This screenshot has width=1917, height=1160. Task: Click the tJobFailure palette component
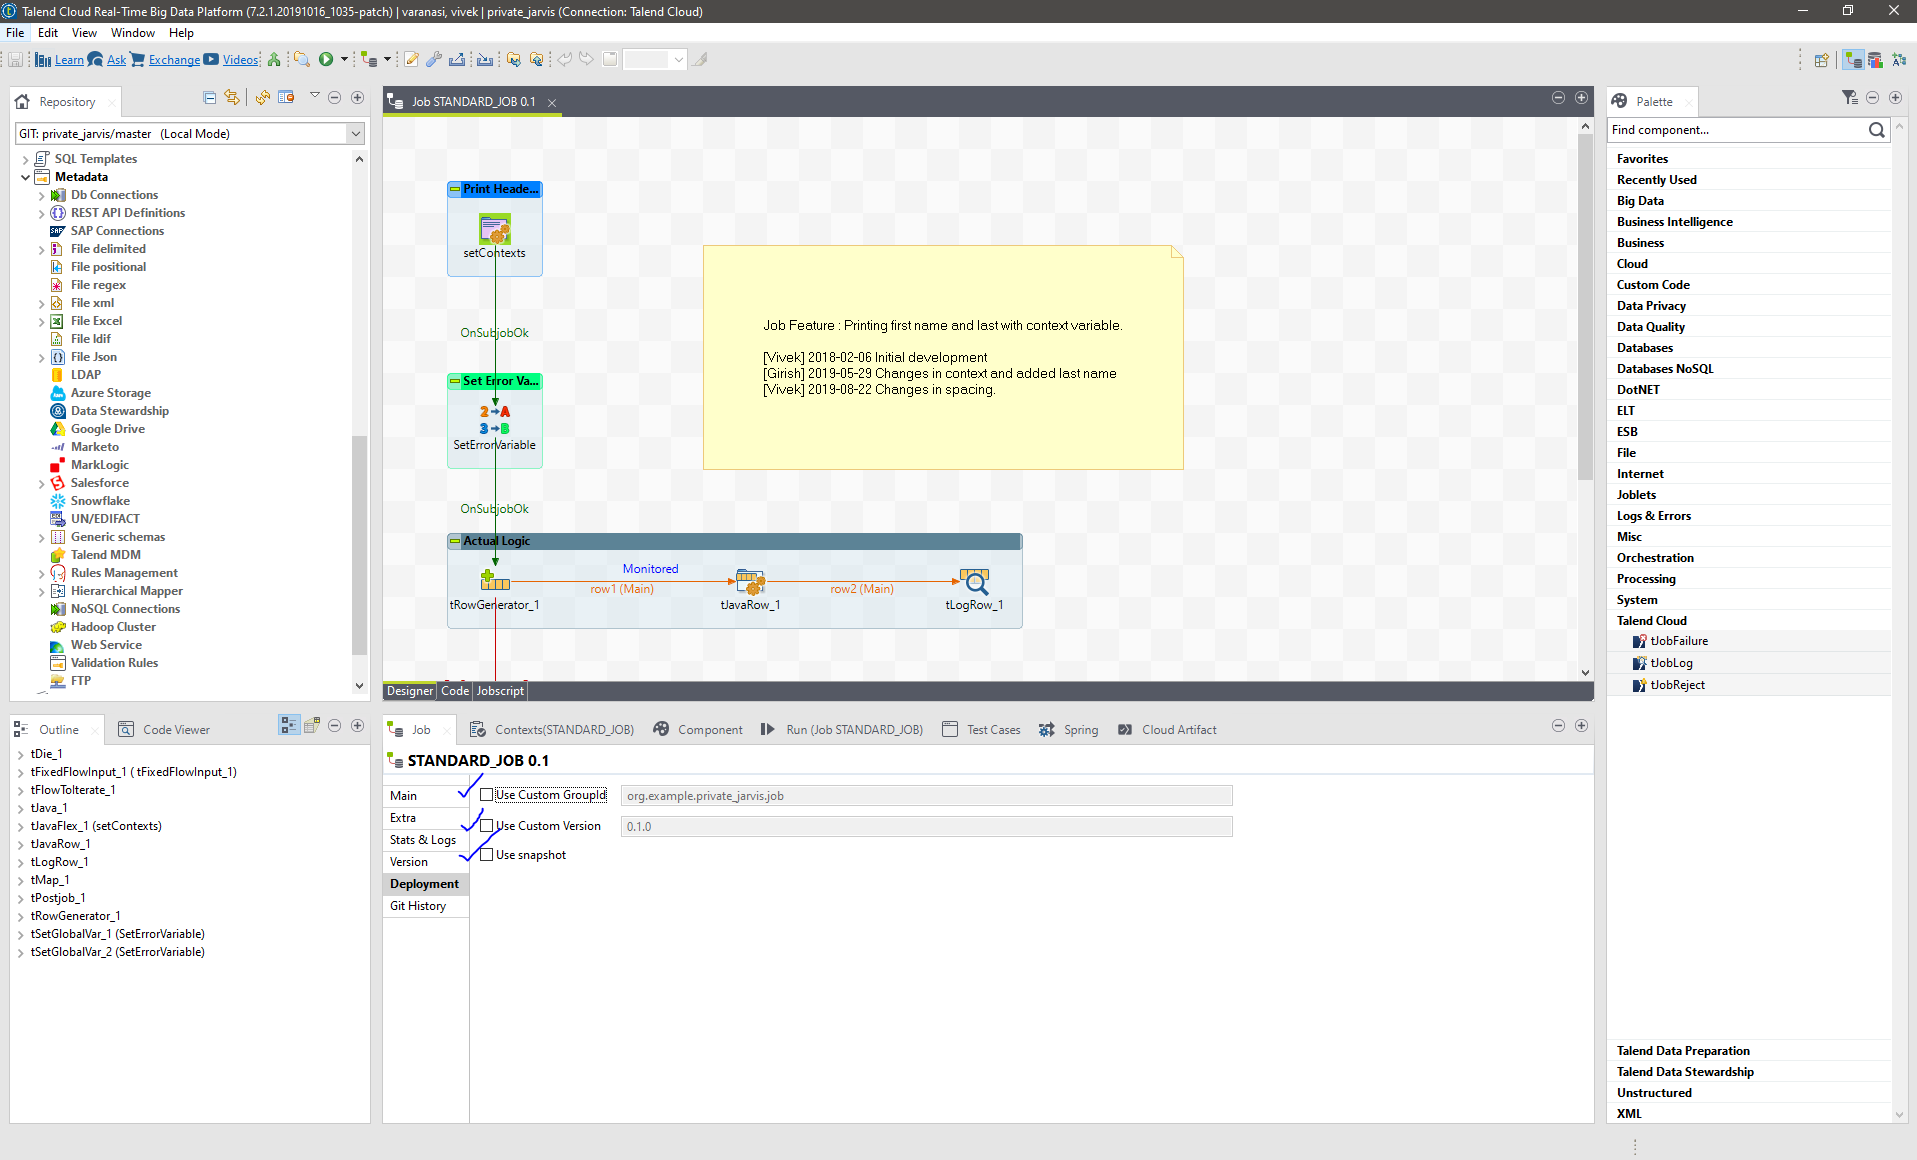(1678, 641)
